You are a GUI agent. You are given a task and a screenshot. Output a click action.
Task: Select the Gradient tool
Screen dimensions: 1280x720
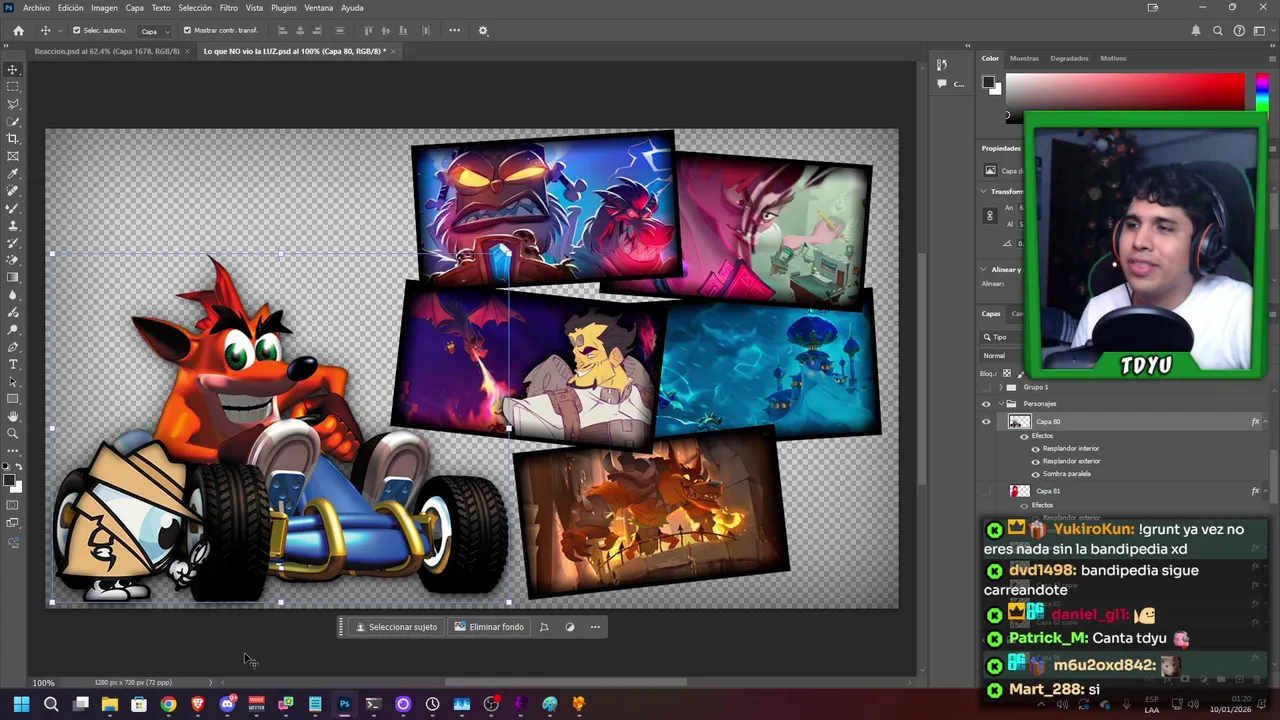pos(13,277)
